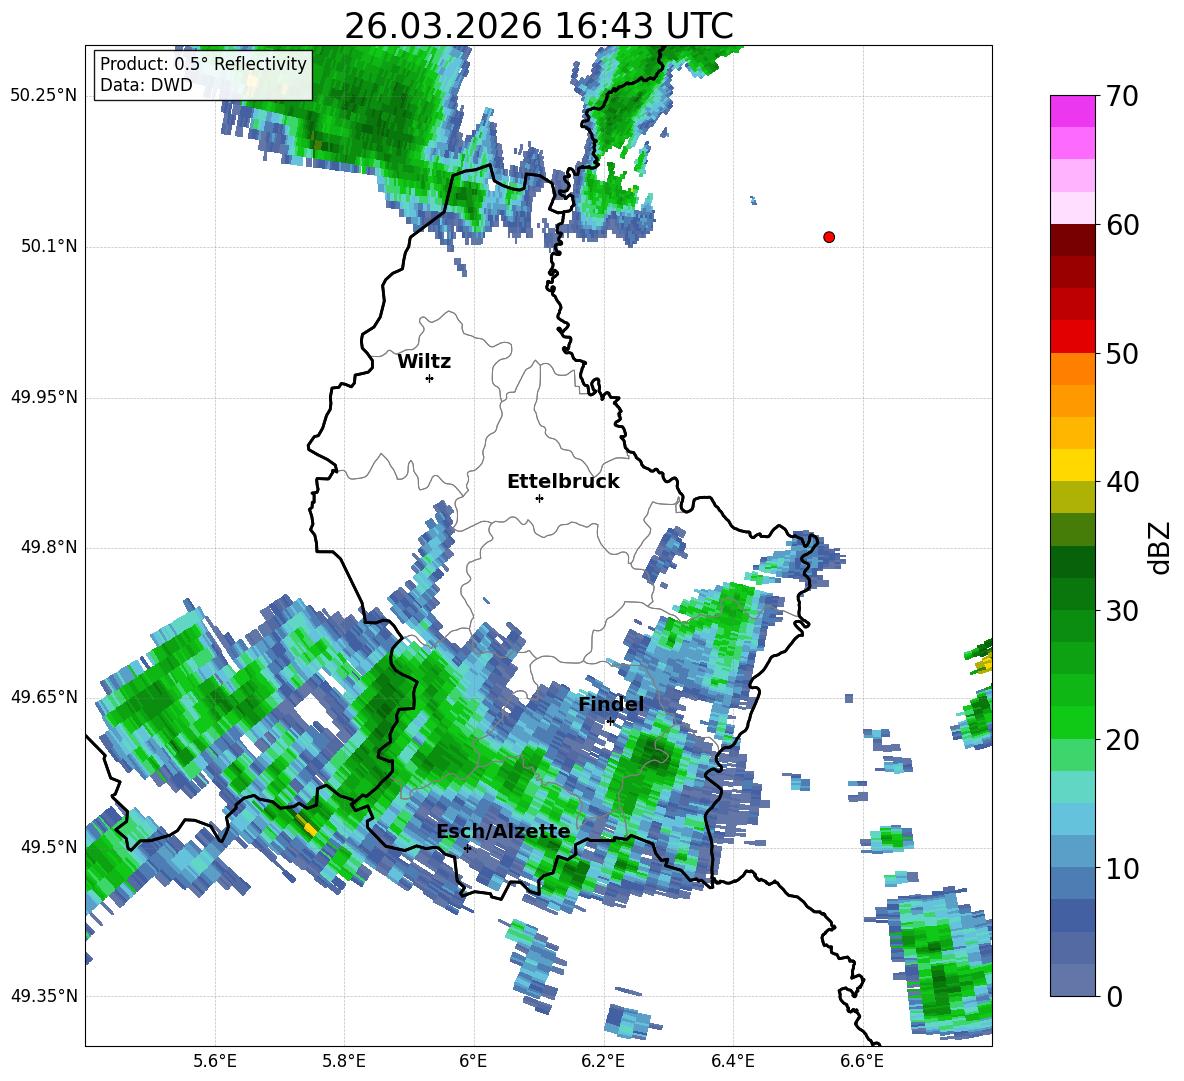Click the 6°E longitude label

(x=473, y=1061)
